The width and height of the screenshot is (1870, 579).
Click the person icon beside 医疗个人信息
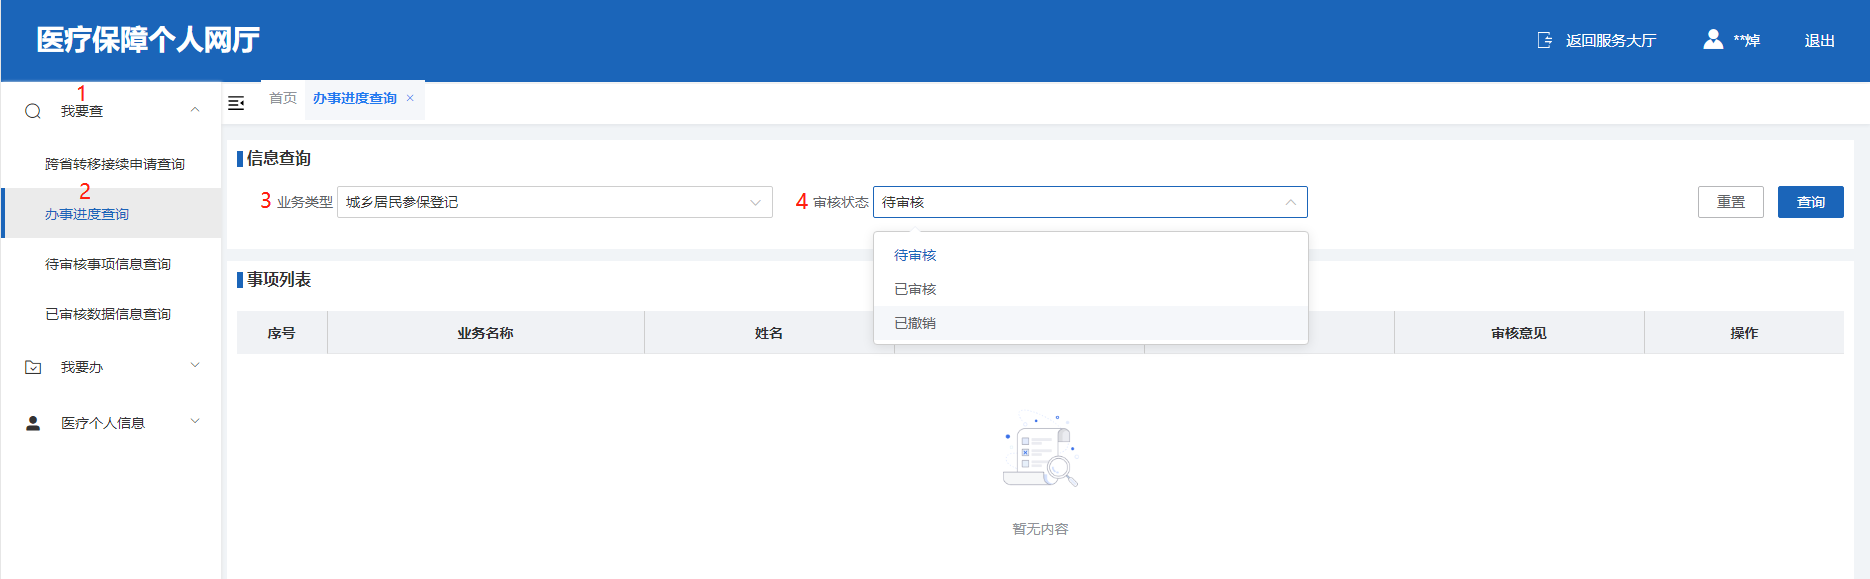tap(33, 423)
